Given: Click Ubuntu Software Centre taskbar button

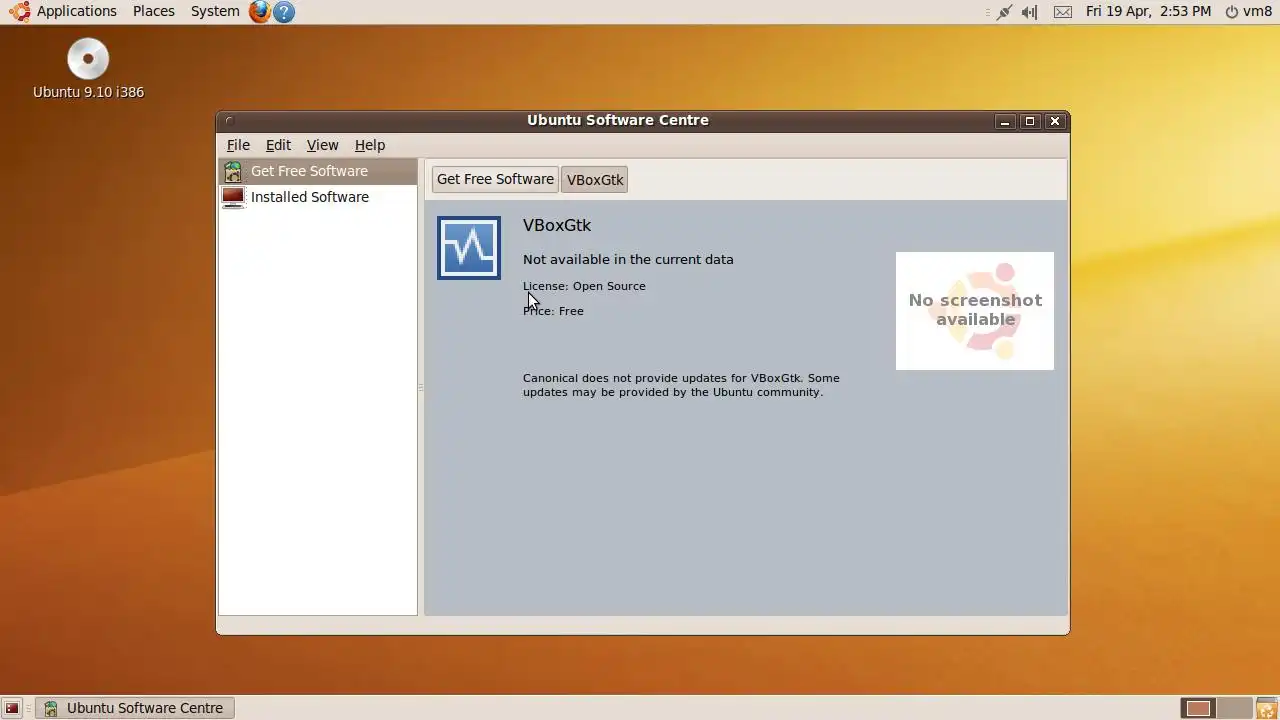Looking at the screenshot, I should point(136,708).
